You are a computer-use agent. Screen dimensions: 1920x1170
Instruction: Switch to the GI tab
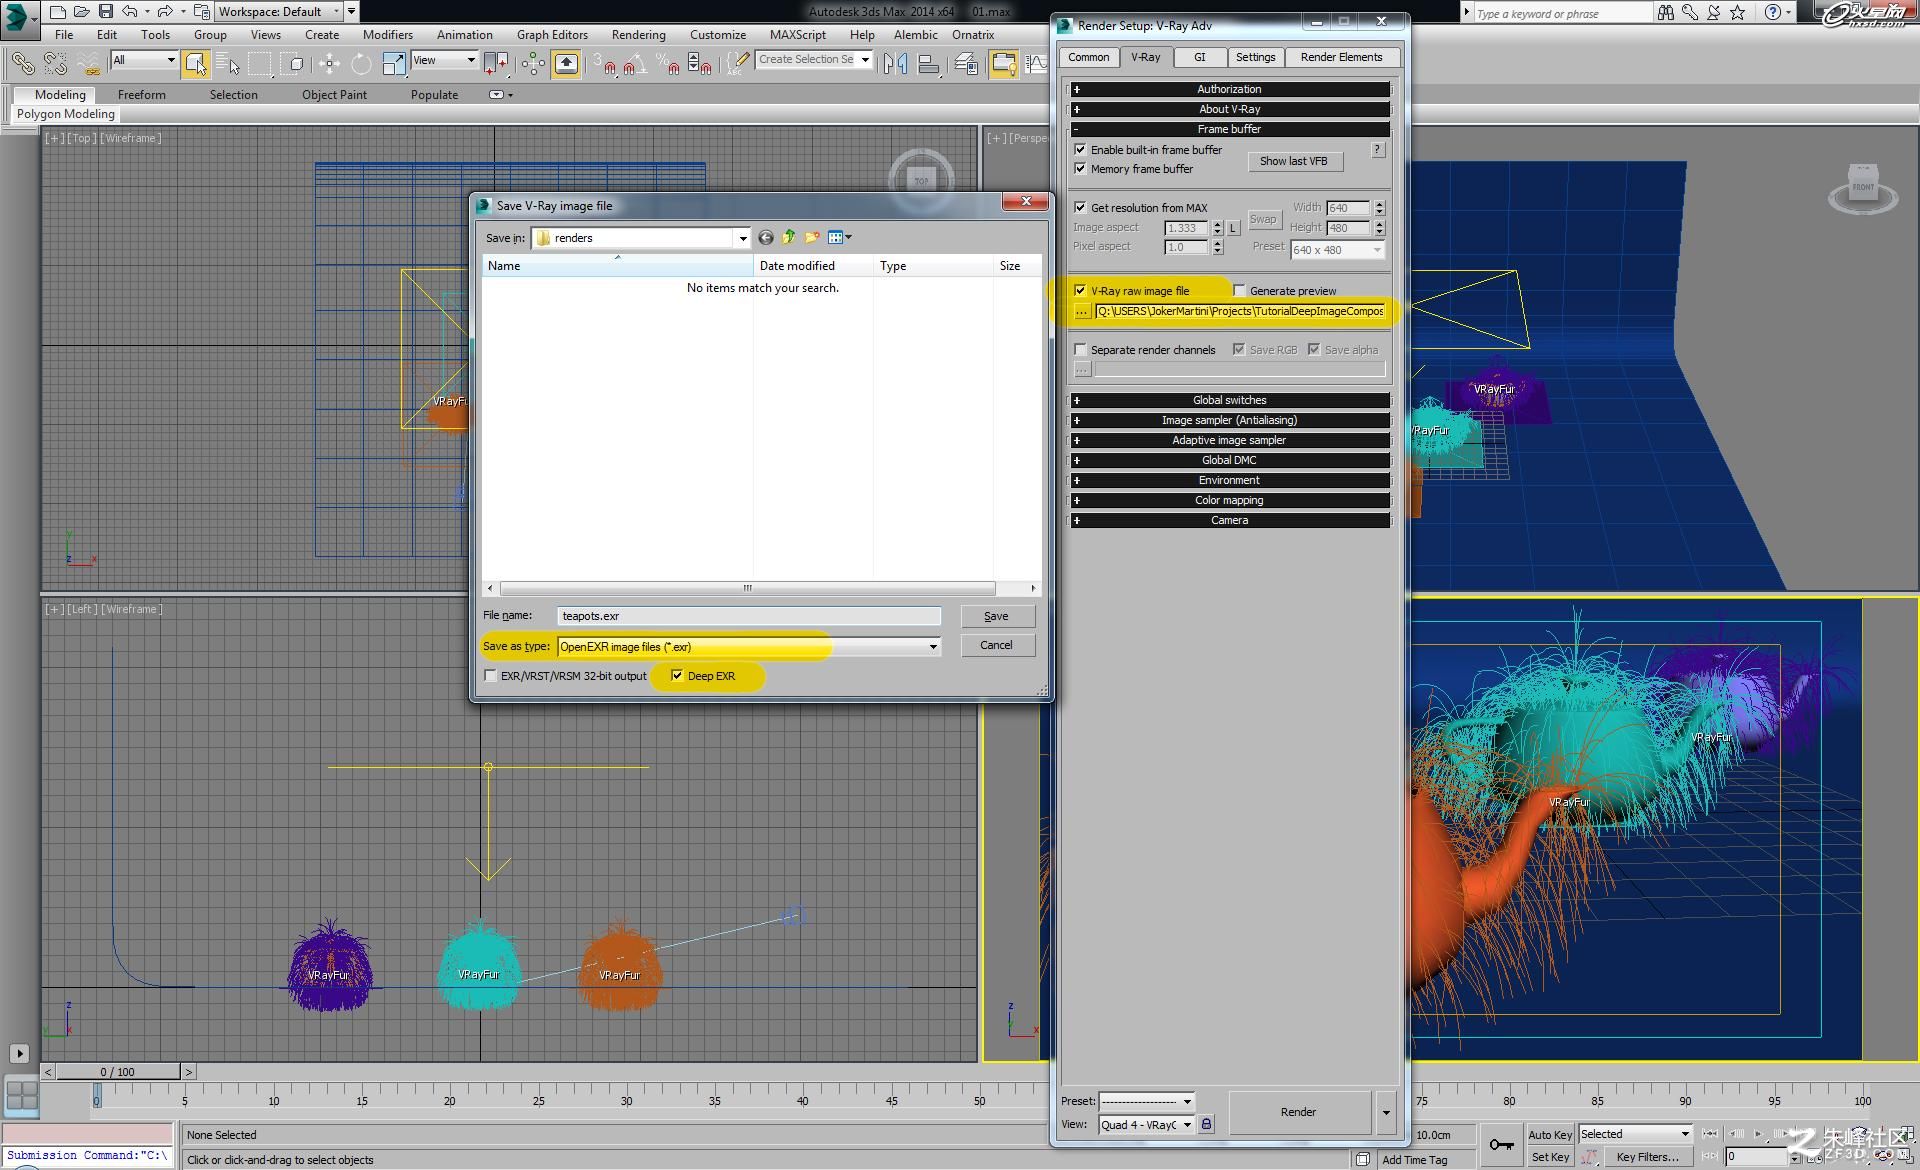1199,57
